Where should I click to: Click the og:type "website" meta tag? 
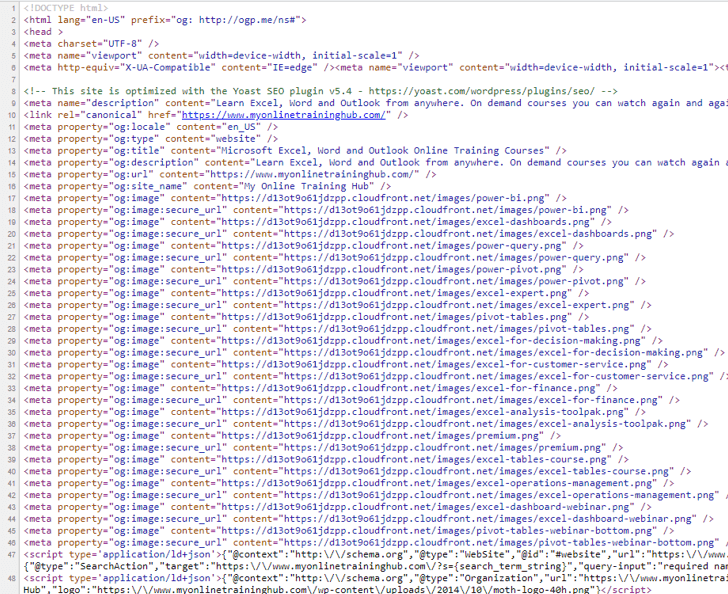[x=151, y=139]
